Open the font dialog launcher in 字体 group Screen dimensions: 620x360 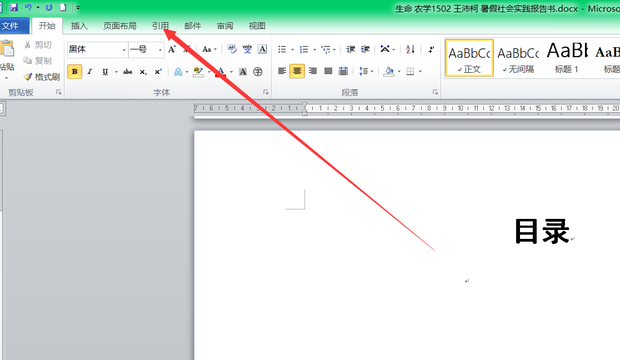pos(266,92)
